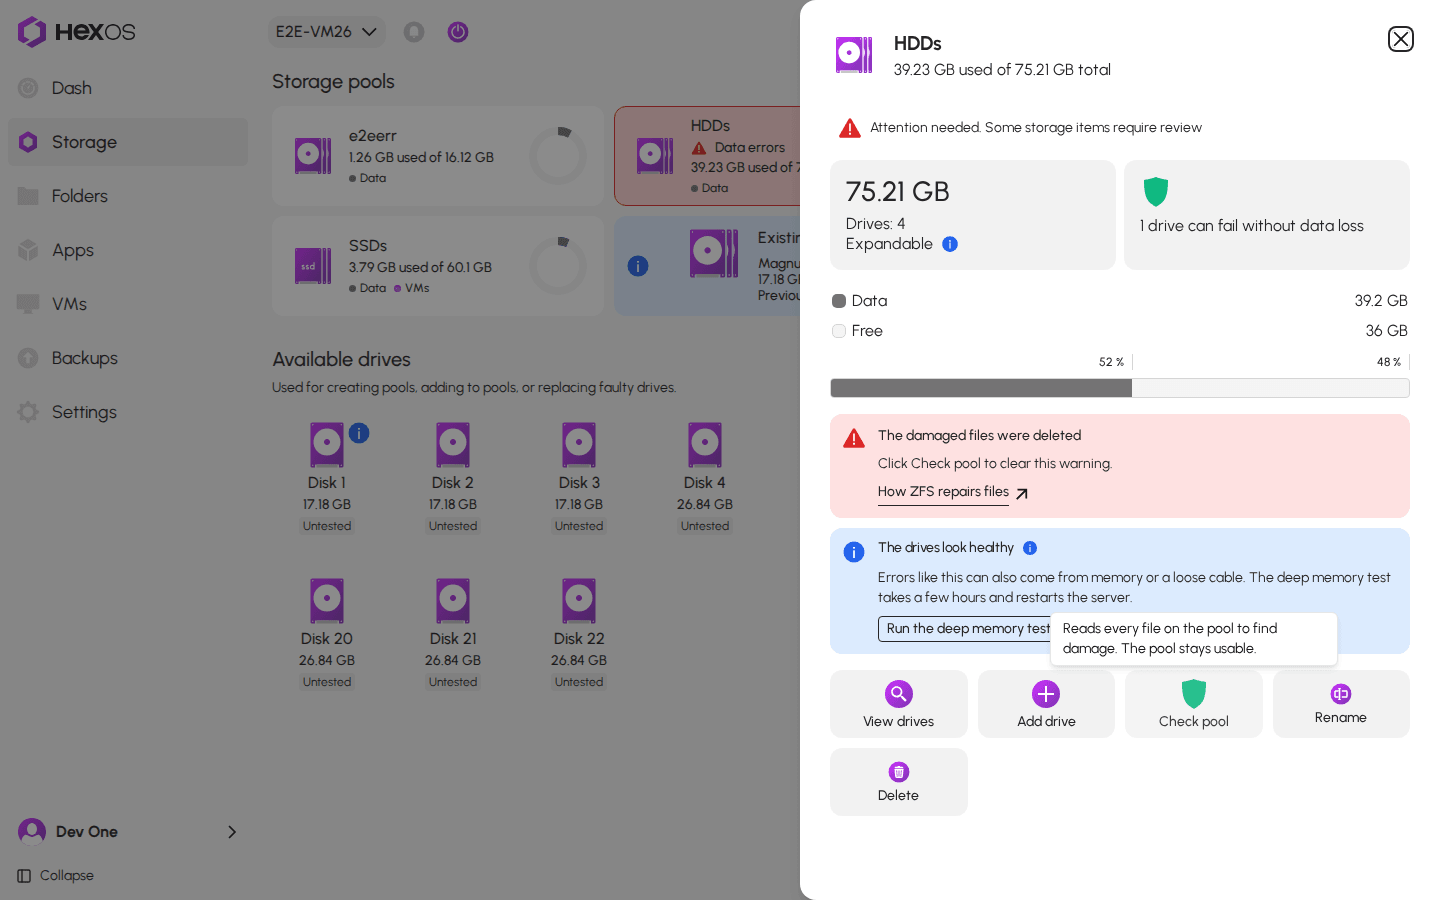Click the HDDs header pool icon
Viewport: 1440px width, 900px height.
[x=854, y=55]
